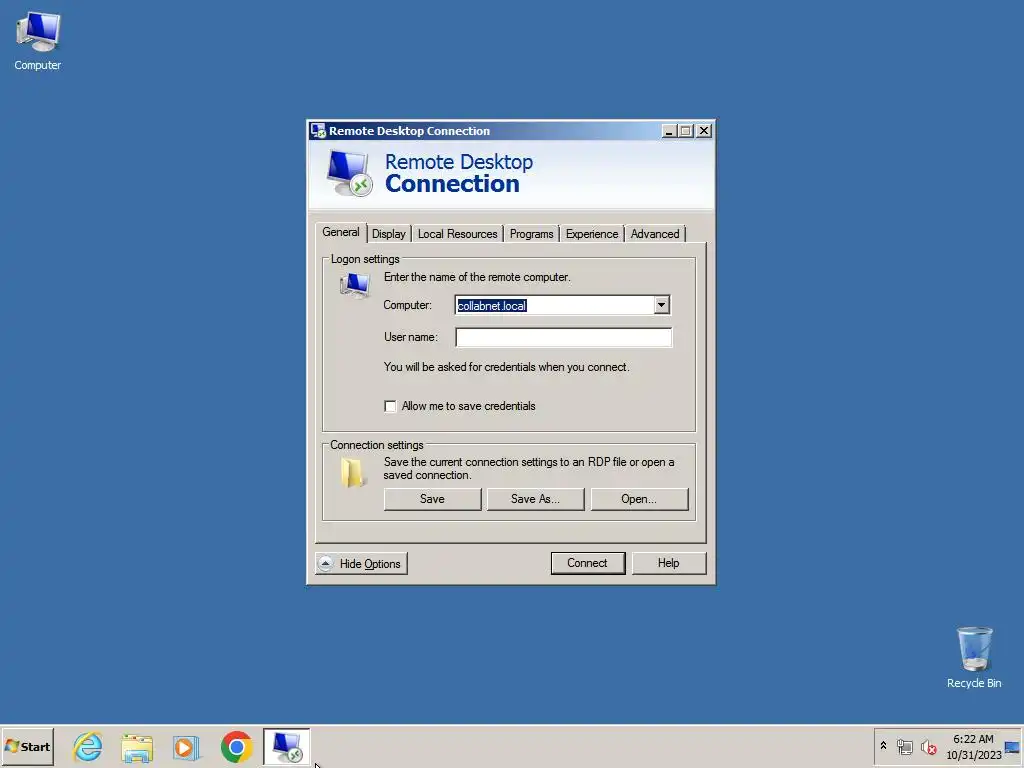The width and height of the screenshot is (1024, 768).
Task: Expand the Computer name dropdown arrow
Action: click(662, 305)
